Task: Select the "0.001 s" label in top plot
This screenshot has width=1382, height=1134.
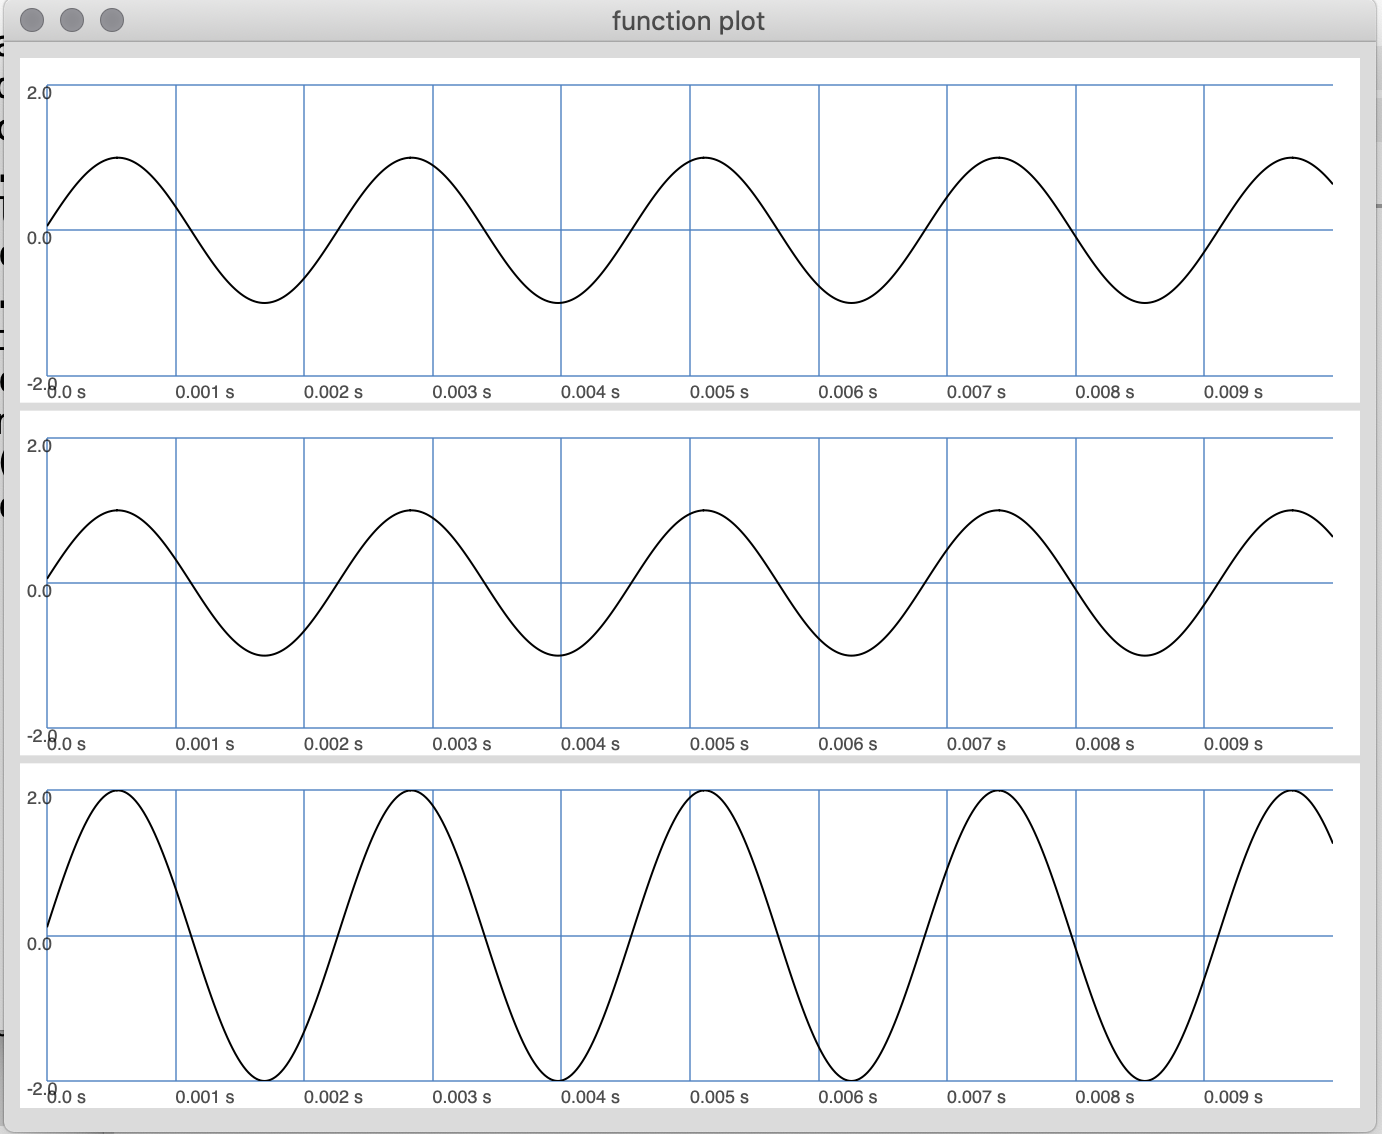Action: tap(205, 392)
